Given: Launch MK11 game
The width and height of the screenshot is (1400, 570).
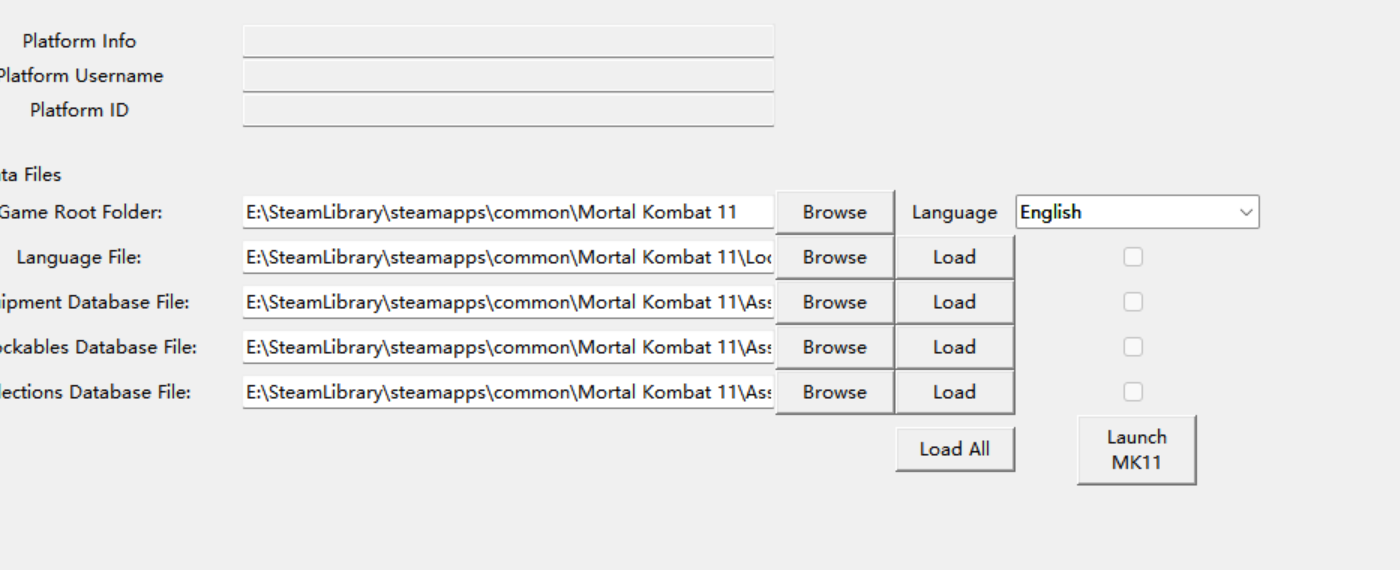Looking at the screenshot, I should pyautogui.click(x=1136, y=450).
